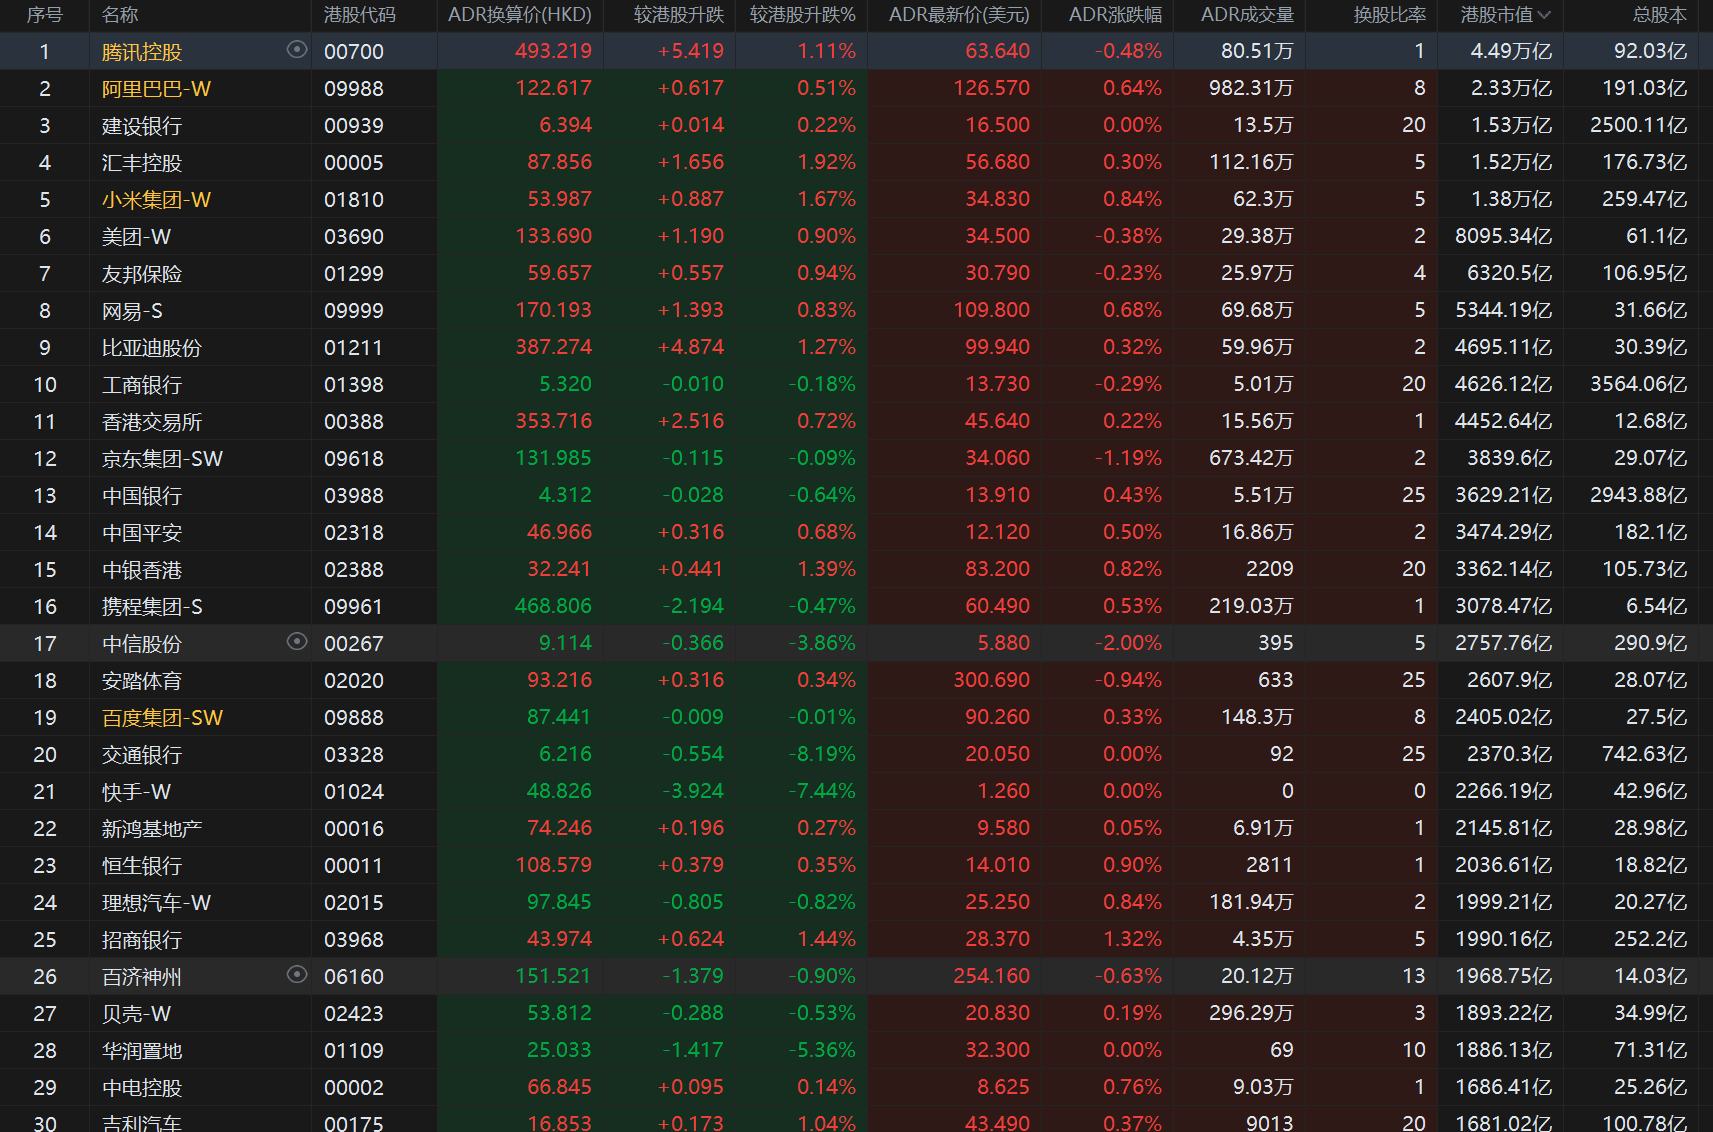Click stock code 01211

tap(354, 348)
